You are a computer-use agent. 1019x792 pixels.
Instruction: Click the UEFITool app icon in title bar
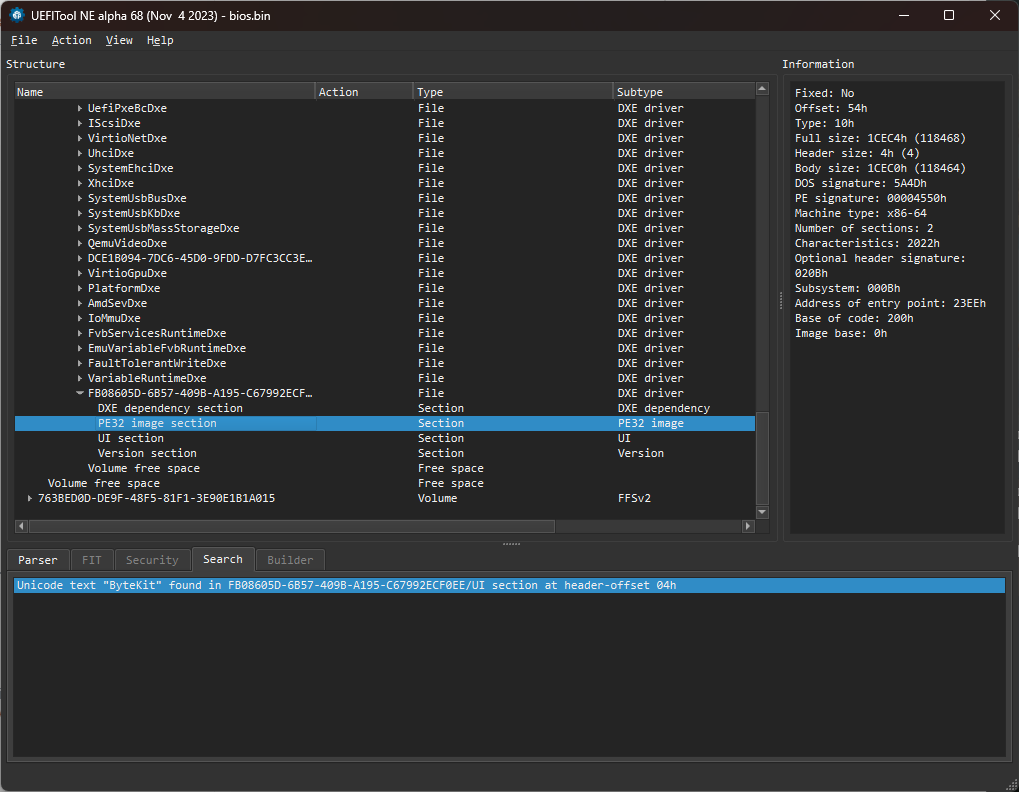tap(18, 15)
